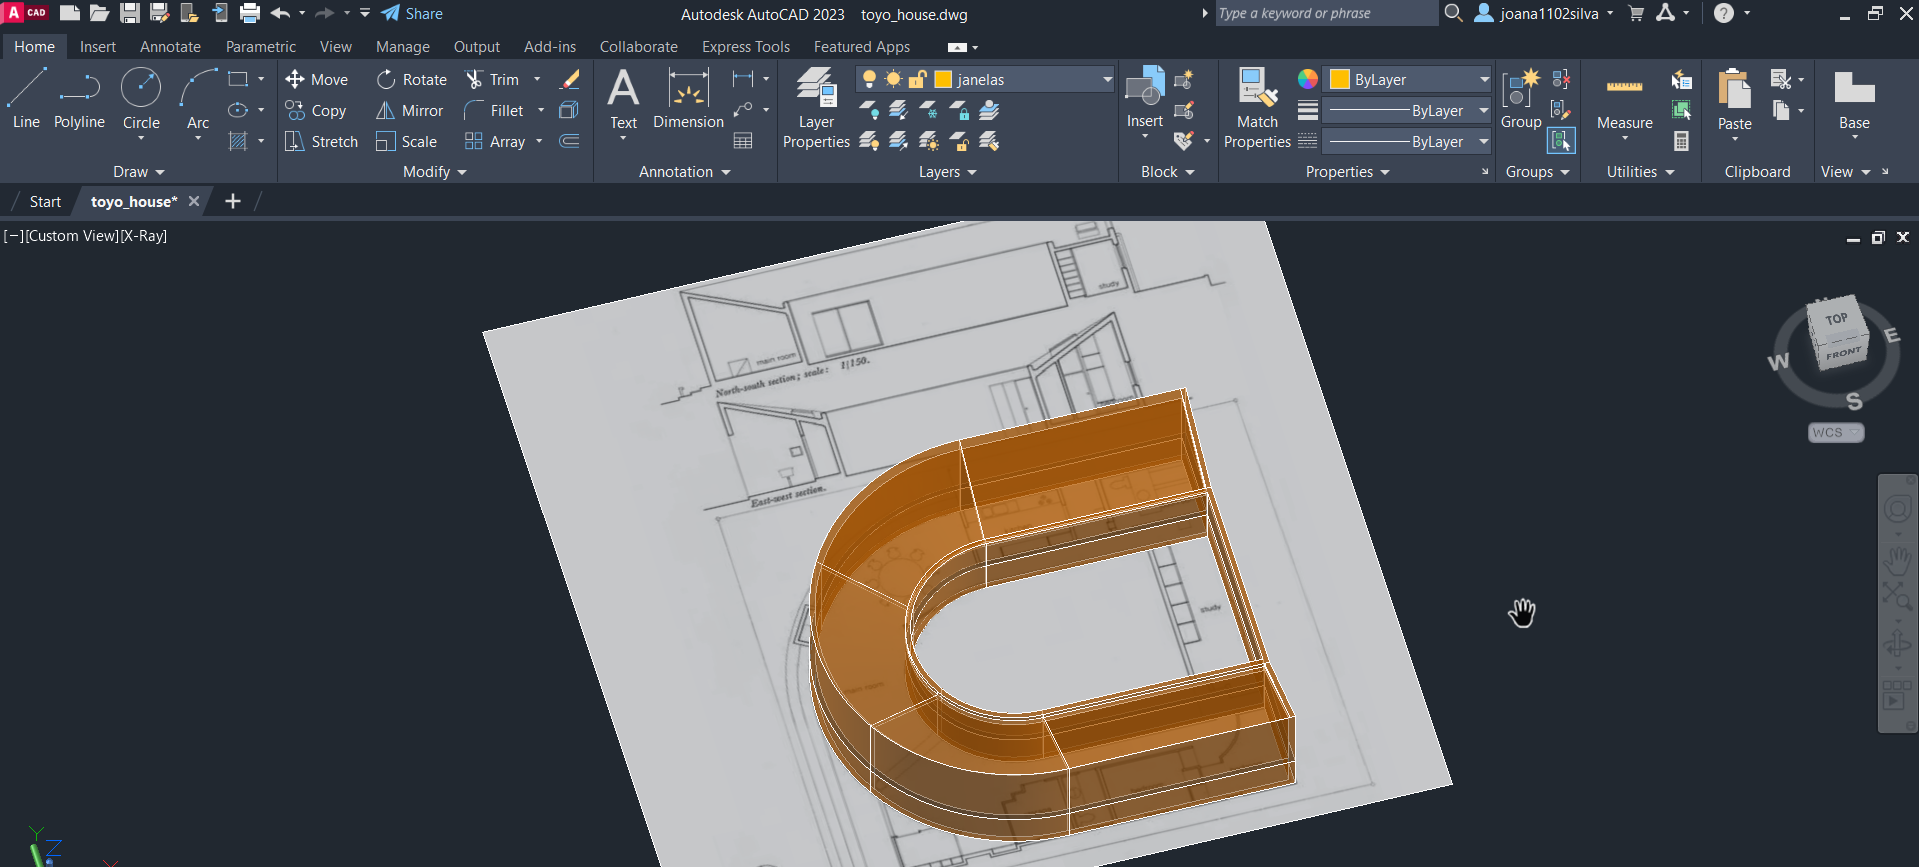Open the janelas layer dropdown list
Image resolution: width=1919 pixels, height=867 pixels.
(1107, 80)
